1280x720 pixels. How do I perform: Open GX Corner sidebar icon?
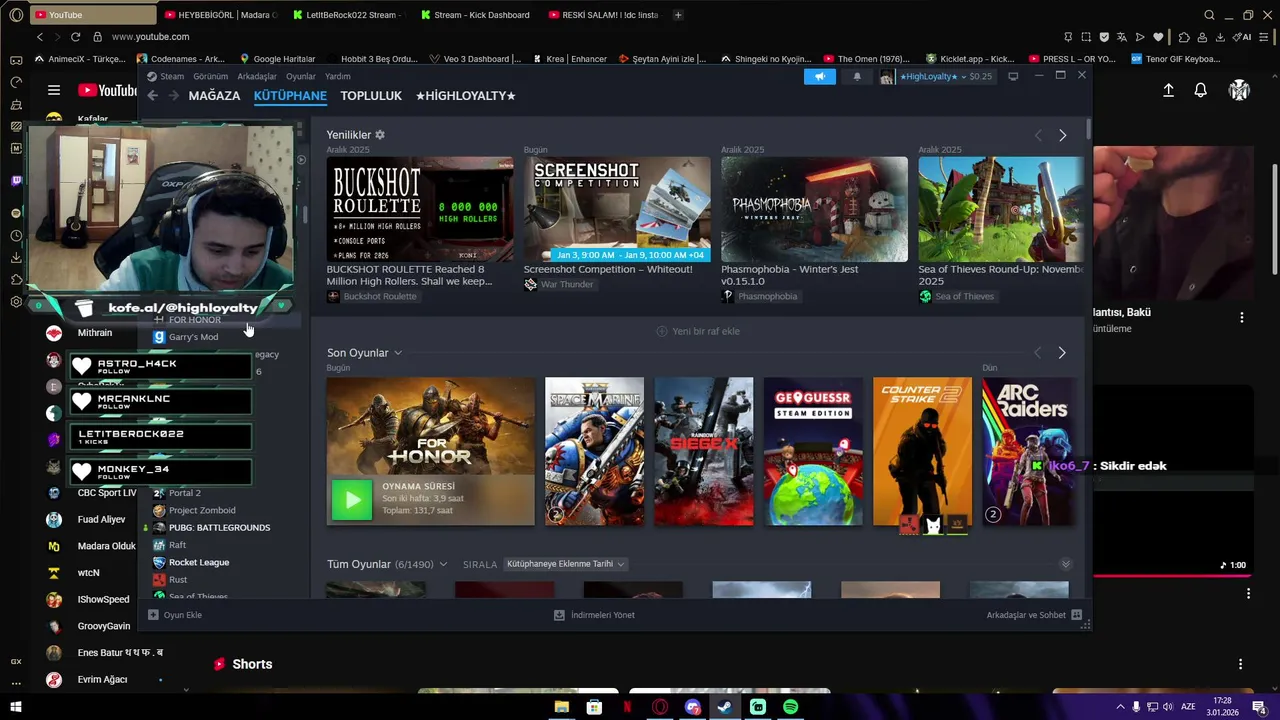(x=16, y=661)
